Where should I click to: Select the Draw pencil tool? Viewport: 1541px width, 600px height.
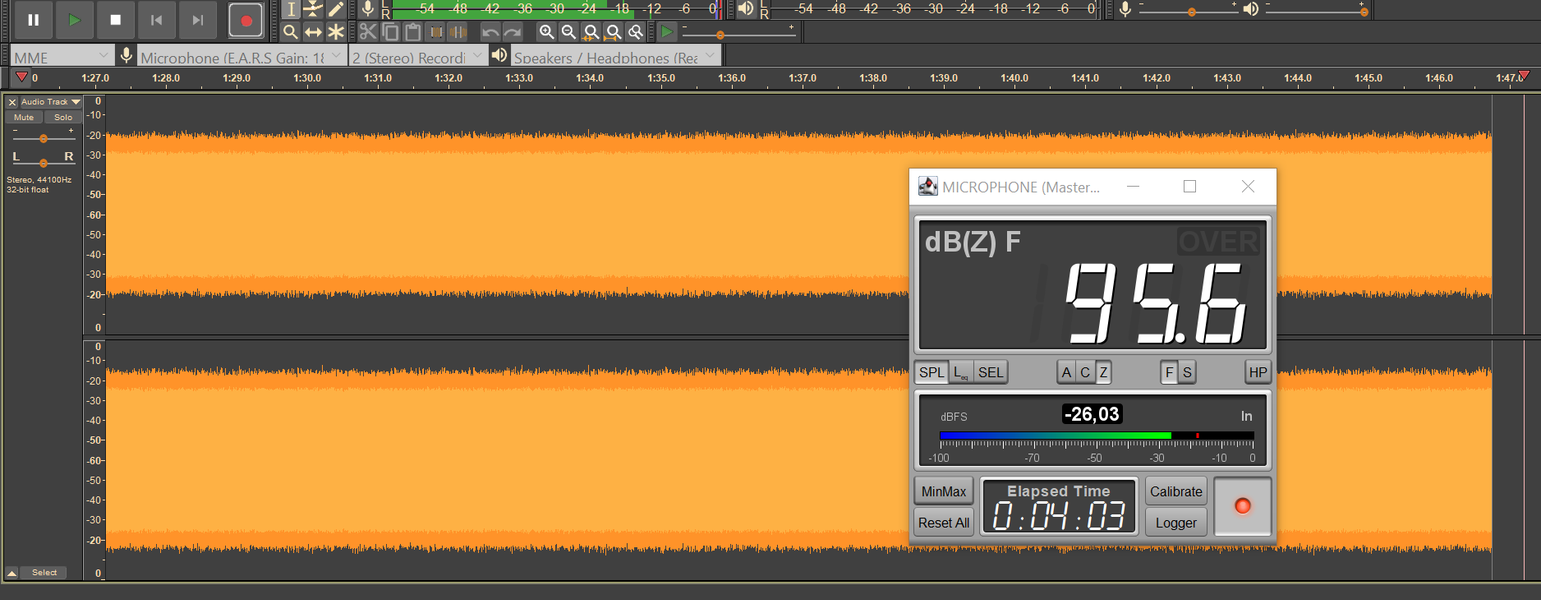[x=336, y=9]
